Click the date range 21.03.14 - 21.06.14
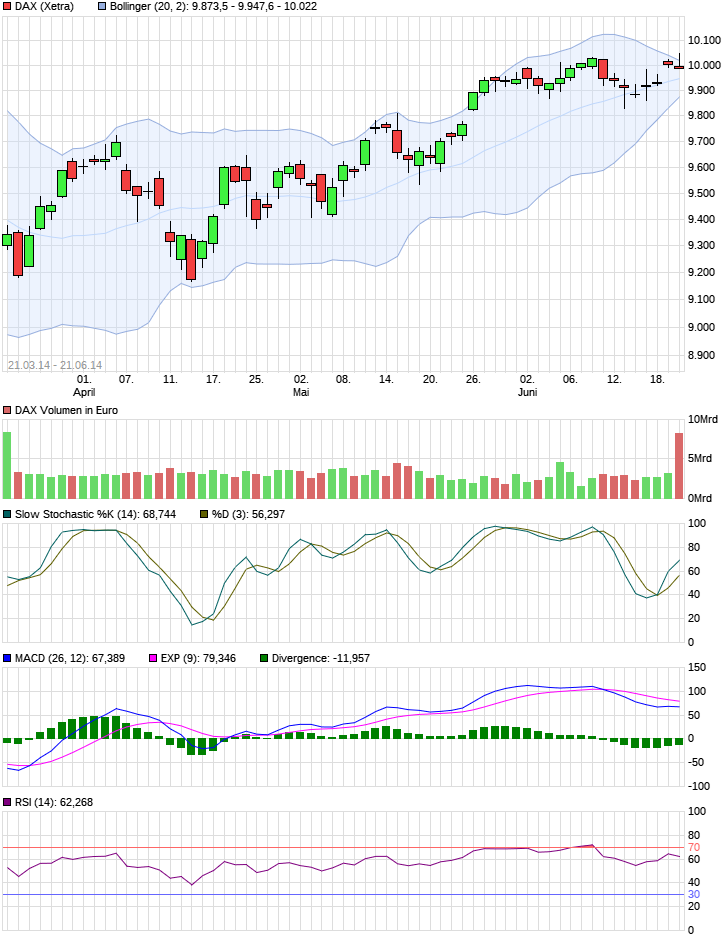Image resolution: width=726 pixels, height=940 pixels. click(55, 365)
